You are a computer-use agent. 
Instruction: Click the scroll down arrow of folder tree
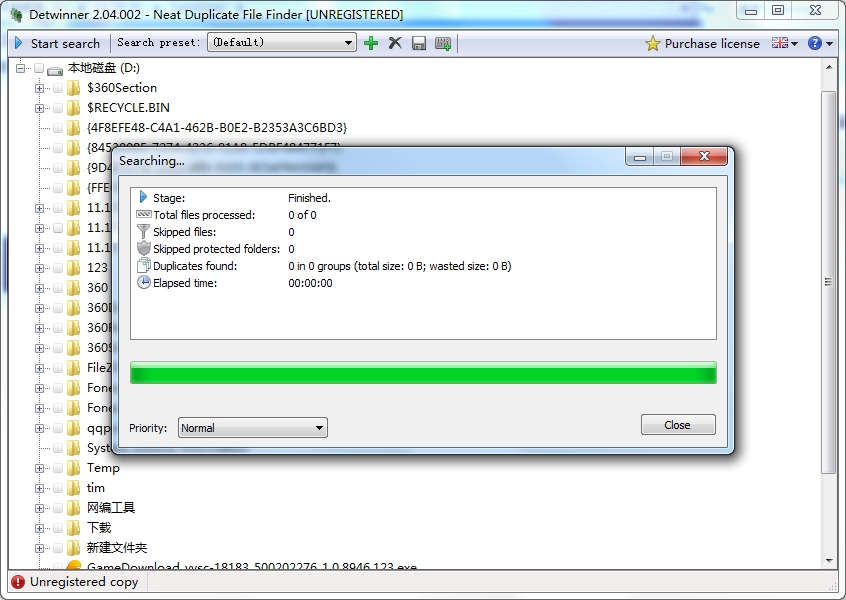coord(829,561)
